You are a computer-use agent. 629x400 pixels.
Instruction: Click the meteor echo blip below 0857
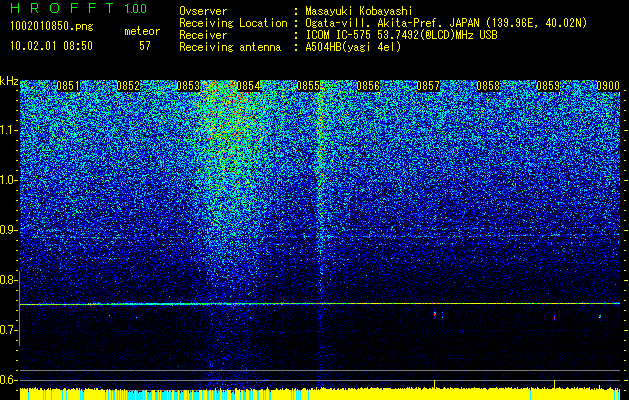(x=435, y=314)
